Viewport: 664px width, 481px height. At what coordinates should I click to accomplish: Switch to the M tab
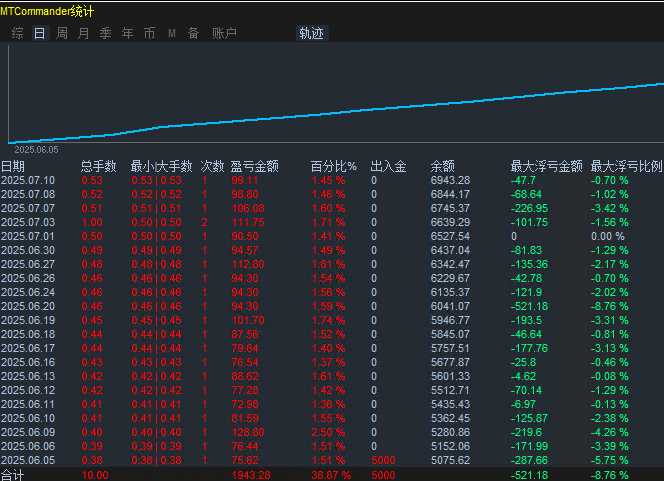[x=172, y=33]
